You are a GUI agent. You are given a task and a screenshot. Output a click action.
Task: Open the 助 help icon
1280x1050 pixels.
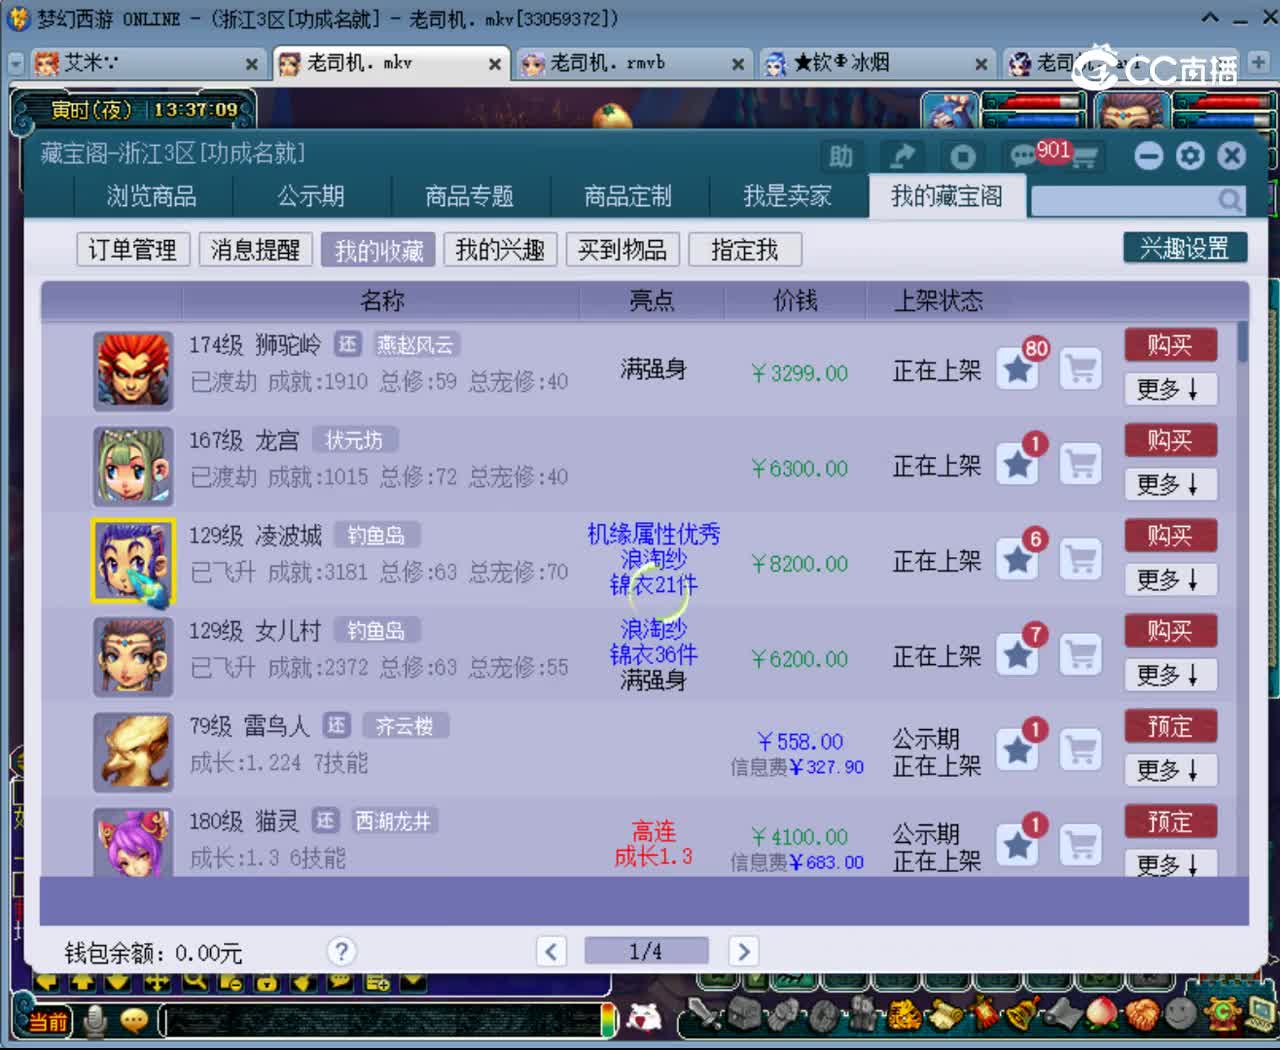point(841,156)
